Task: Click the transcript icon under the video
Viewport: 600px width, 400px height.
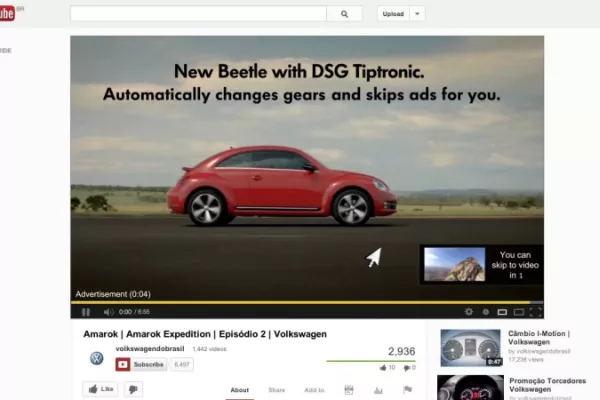Action: (349, 390)
